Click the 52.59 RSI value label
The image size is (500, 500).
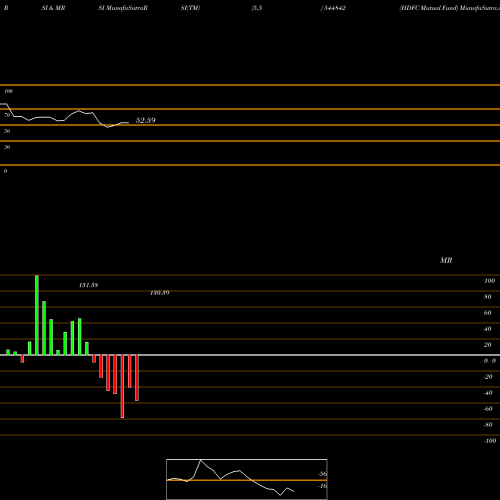pos(146,120)
